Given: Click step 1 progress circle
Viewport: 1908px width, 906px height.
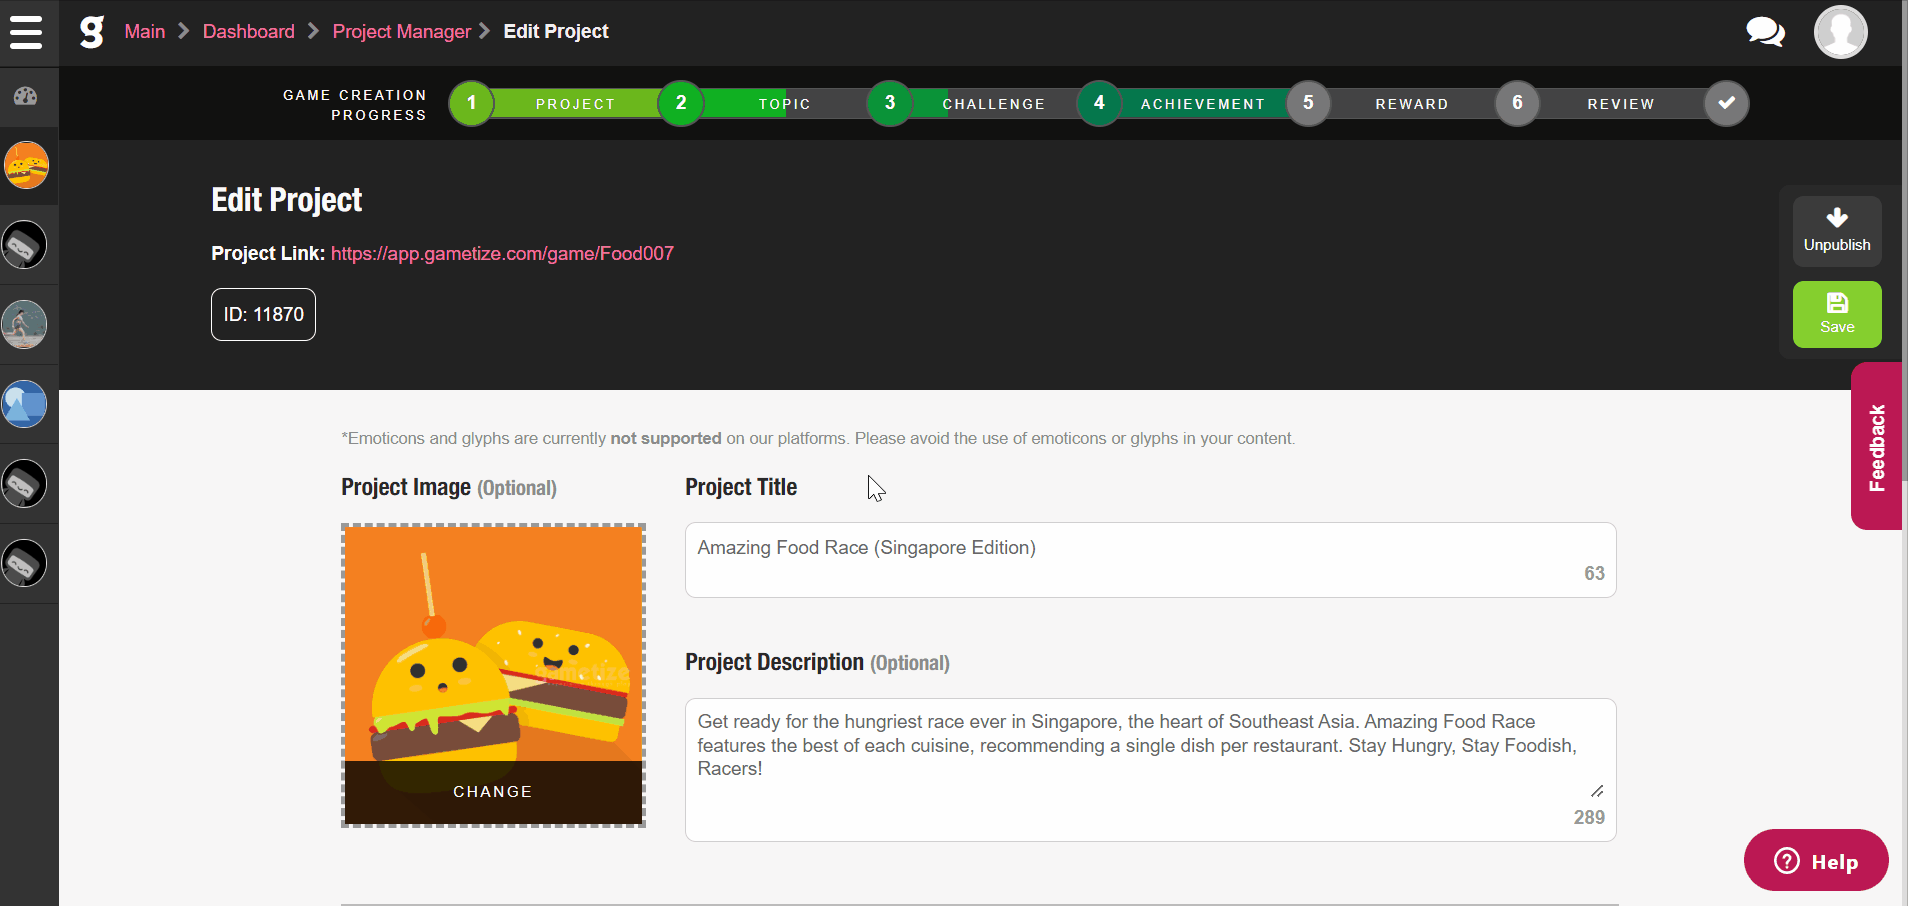Looking at the screenshot, I should tap(471, 103).
